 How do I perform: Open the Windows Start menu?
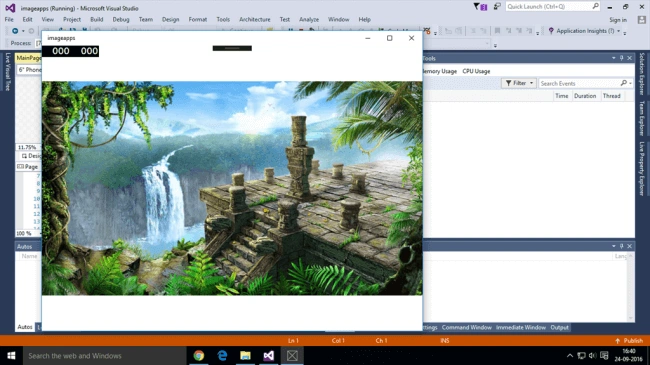coord(11,355)
